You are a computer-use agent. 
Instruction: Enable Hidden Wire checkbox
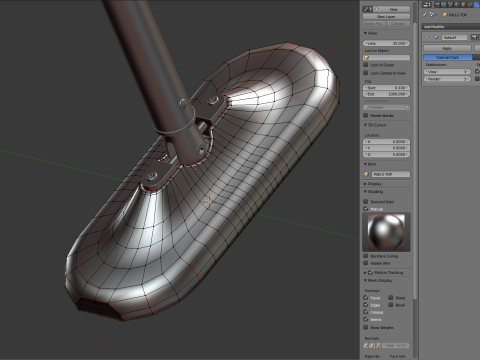coord(366,263)
